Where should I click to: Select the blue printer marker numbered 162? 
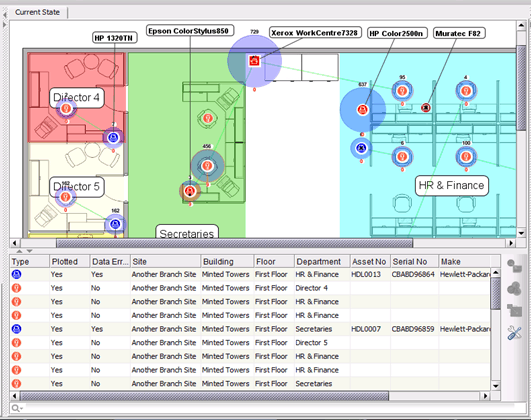pos(115,224)
